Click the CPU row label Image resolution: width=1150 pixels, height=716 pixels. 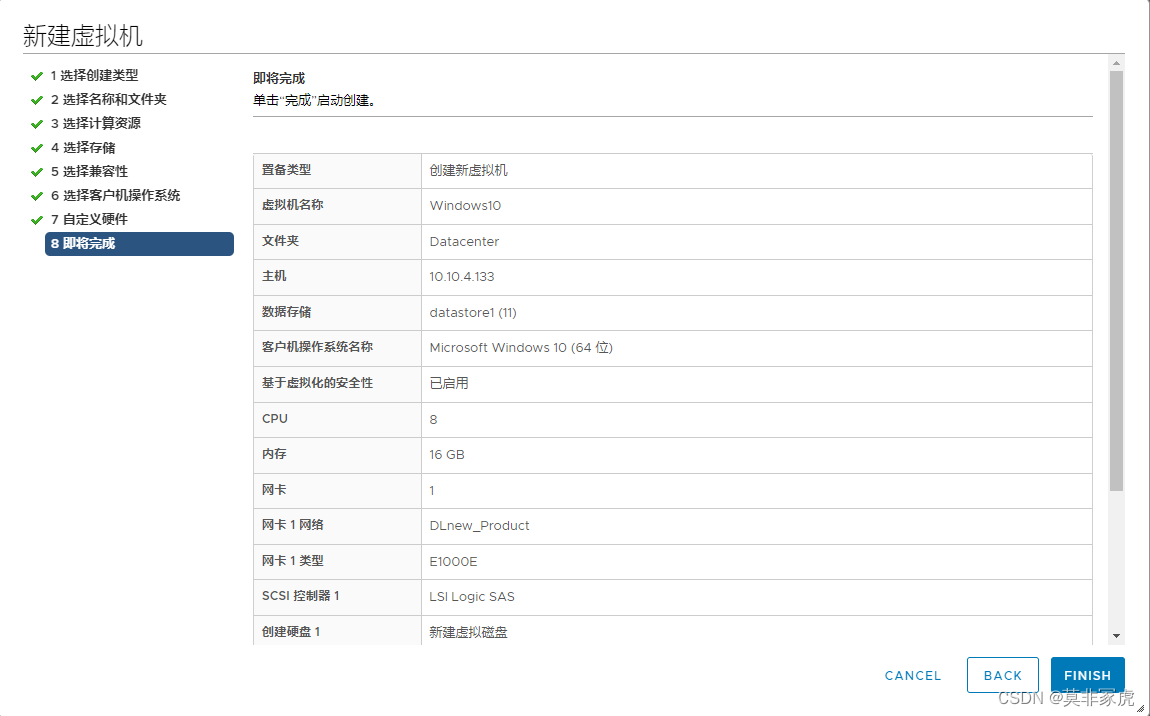coord(275,418)
